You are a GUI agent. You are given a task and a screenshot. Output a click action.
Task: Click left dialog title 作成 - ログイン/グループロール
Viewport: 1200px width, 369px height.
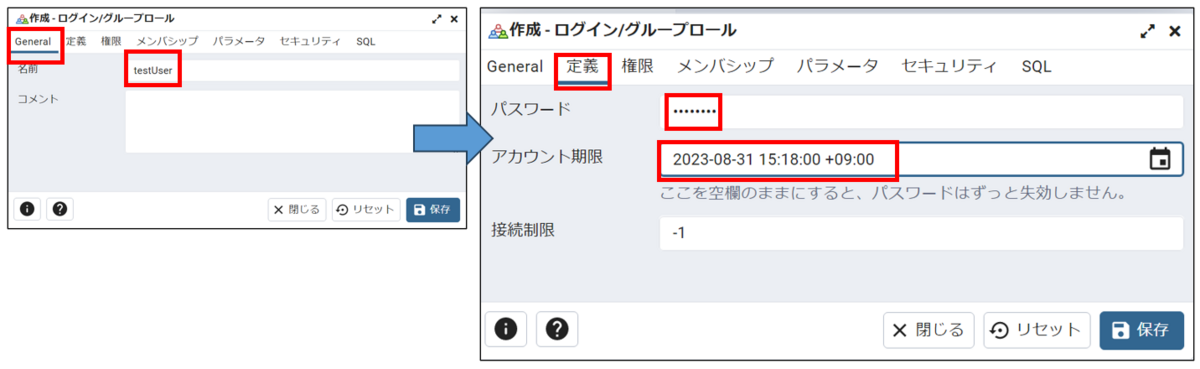[x=102, y=18]
